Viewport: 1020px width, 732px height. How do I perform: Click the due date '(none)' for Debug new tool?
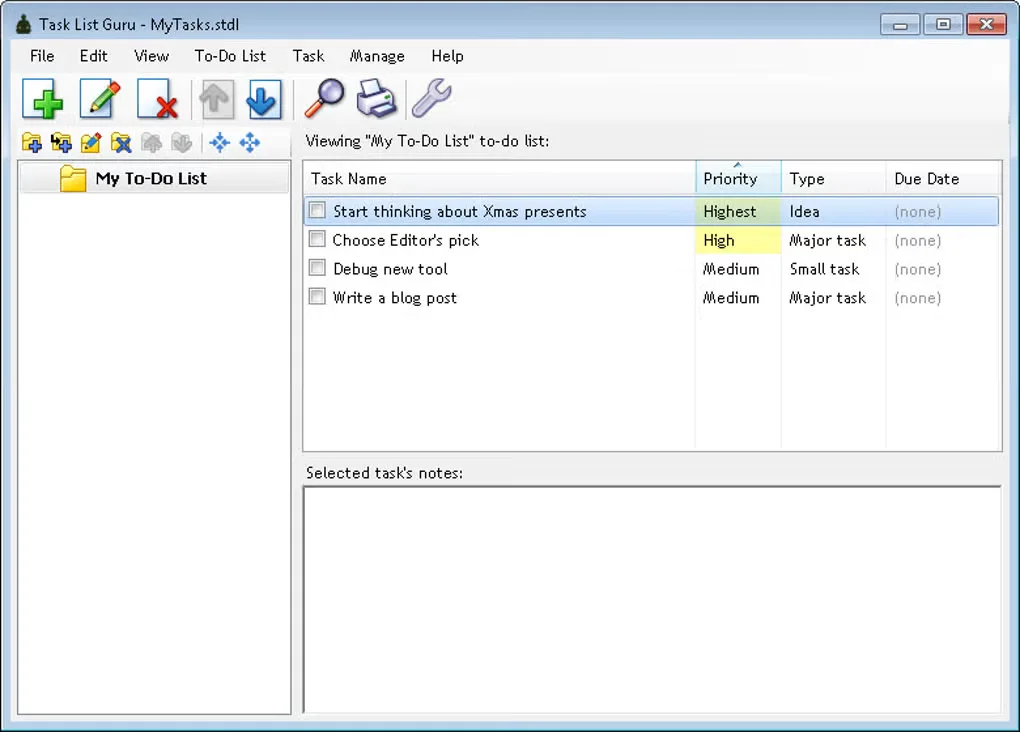pos(918,269)
